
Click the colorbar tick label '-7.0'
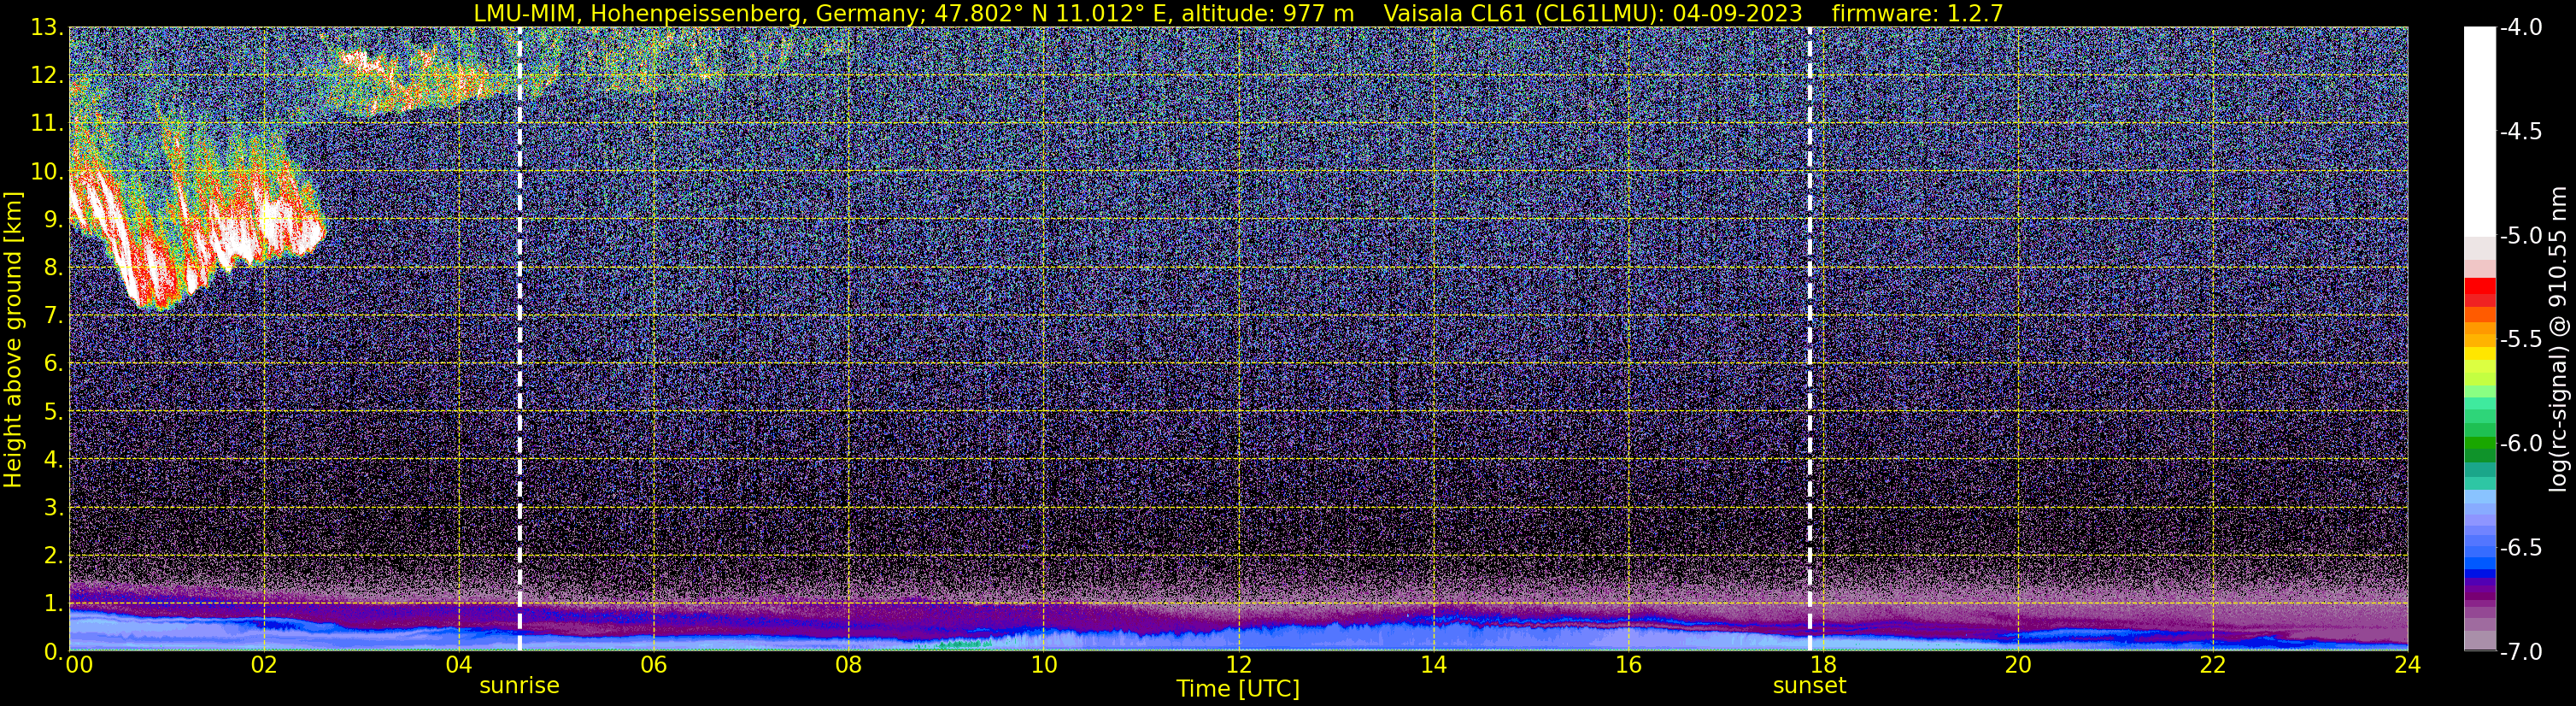(x=2520, y=652)
